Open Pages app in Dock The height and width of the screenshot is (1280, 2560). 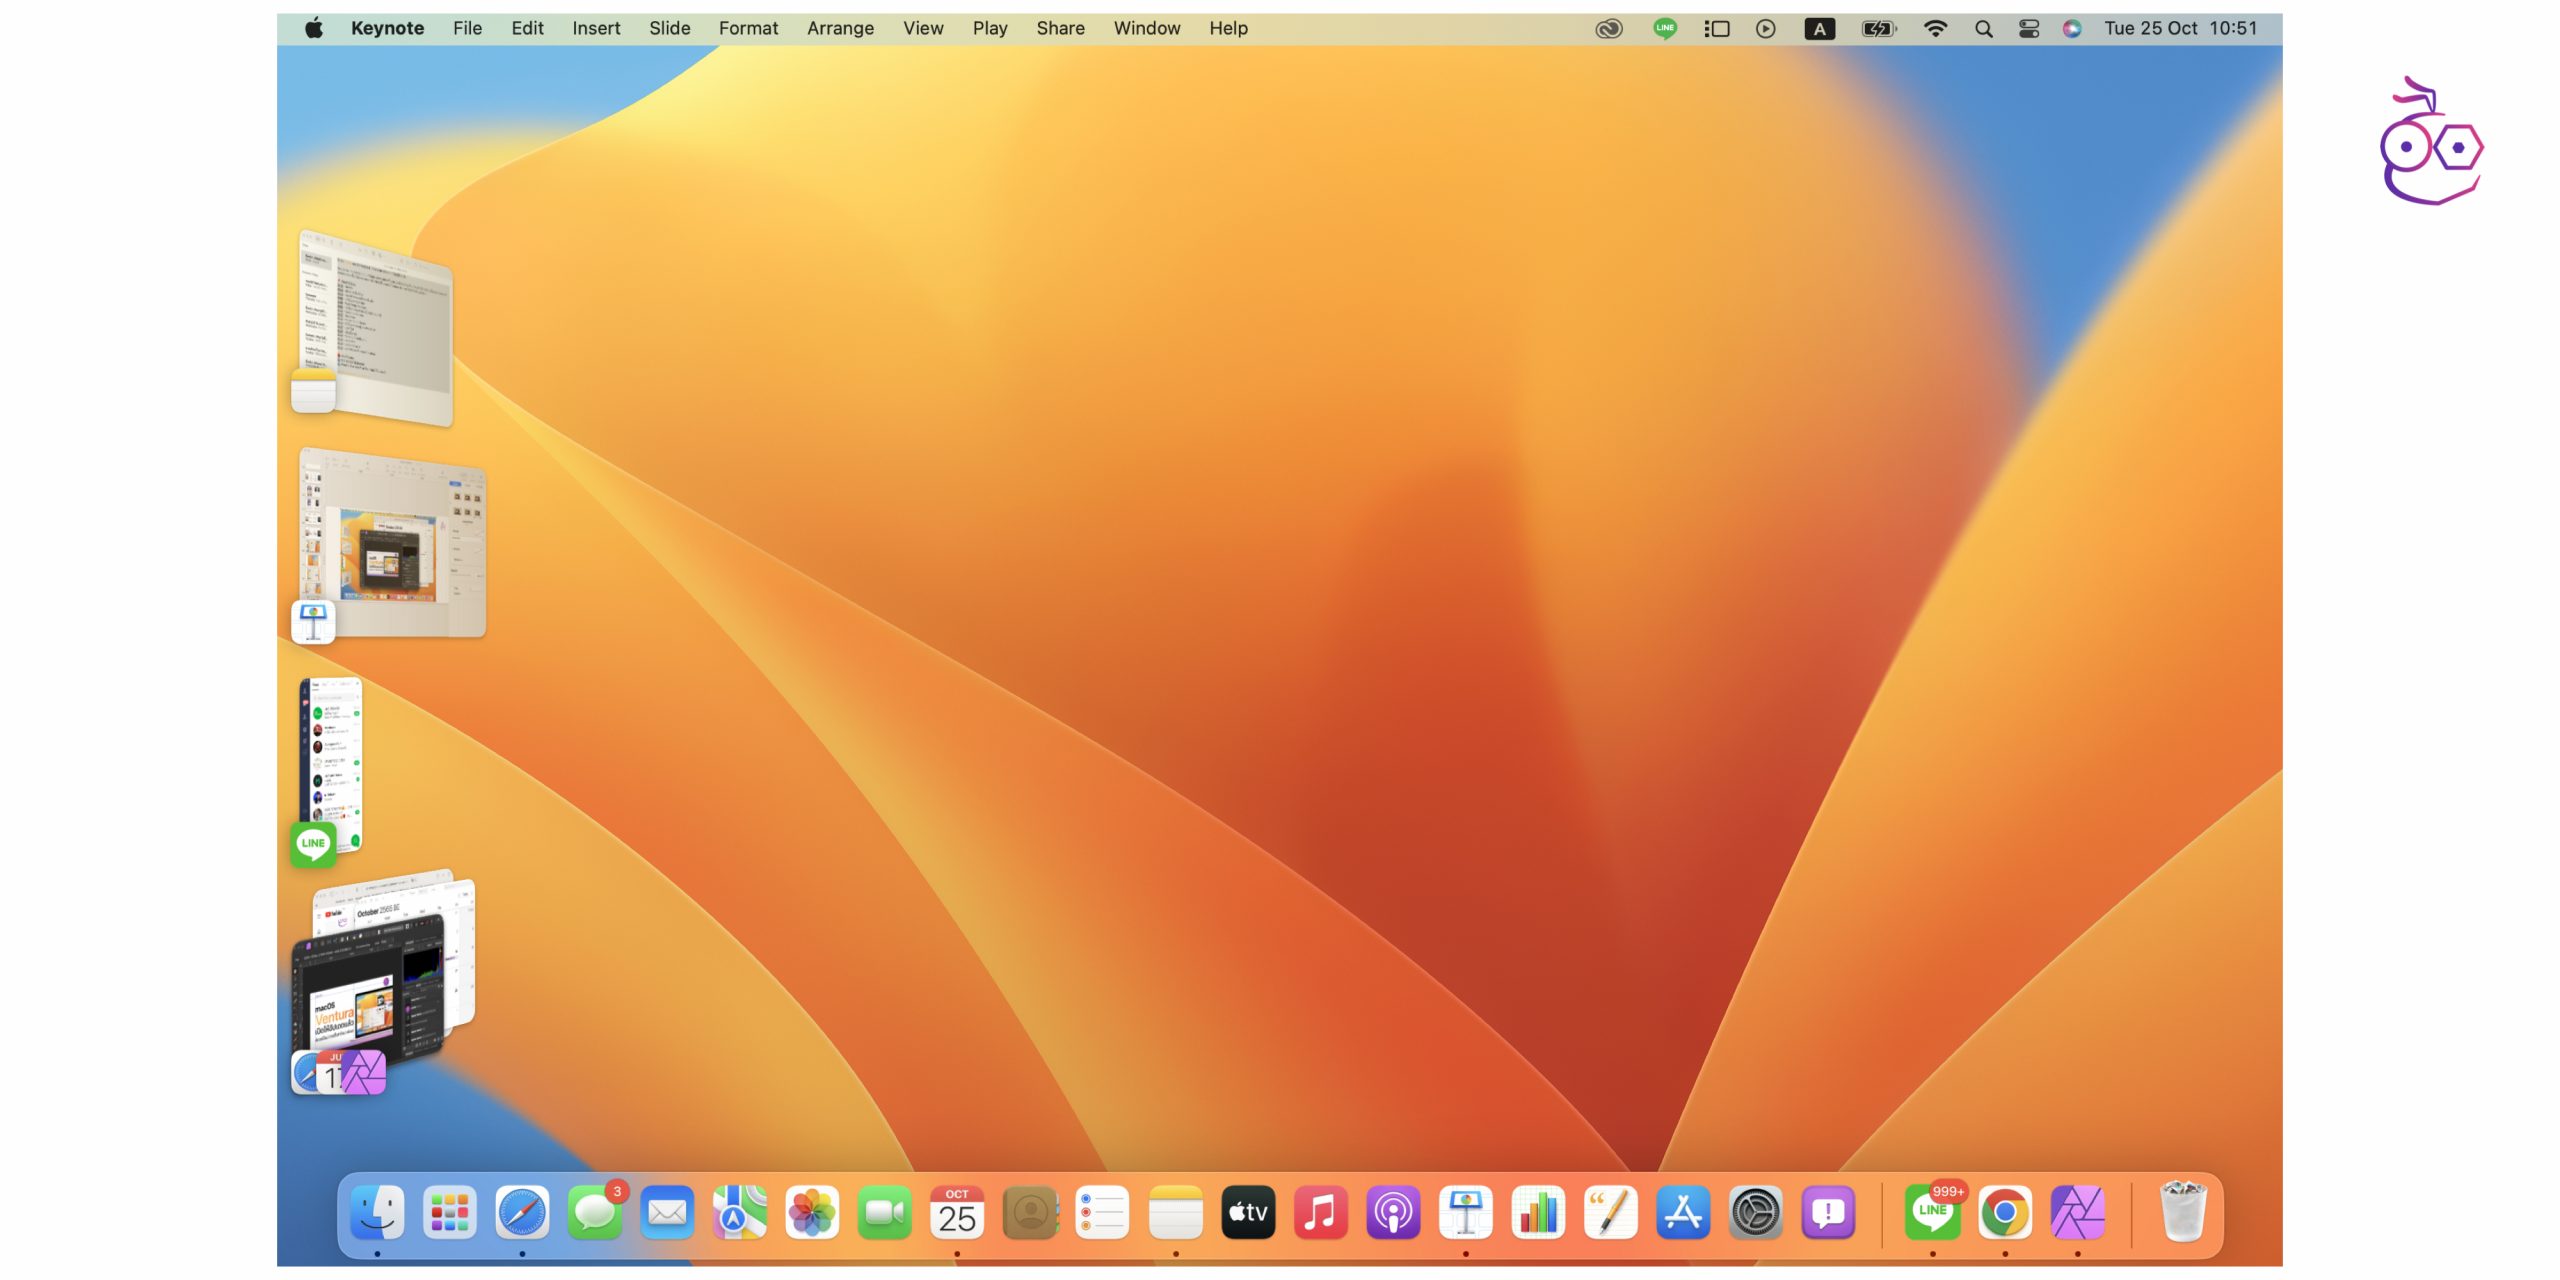[1610, 1213]
